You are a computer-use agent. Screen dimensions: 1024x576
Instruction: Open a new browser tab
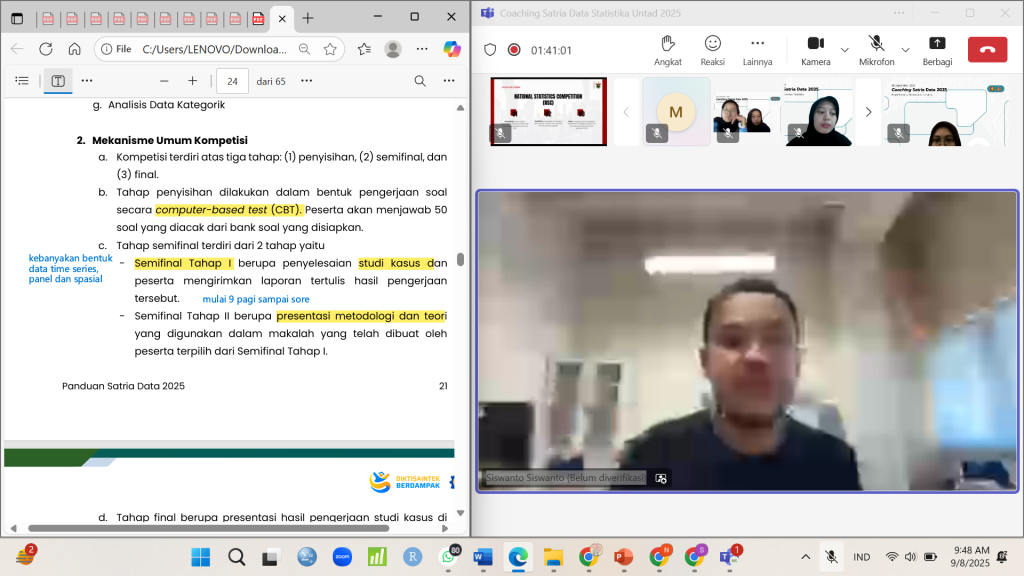tap(308, 18)
